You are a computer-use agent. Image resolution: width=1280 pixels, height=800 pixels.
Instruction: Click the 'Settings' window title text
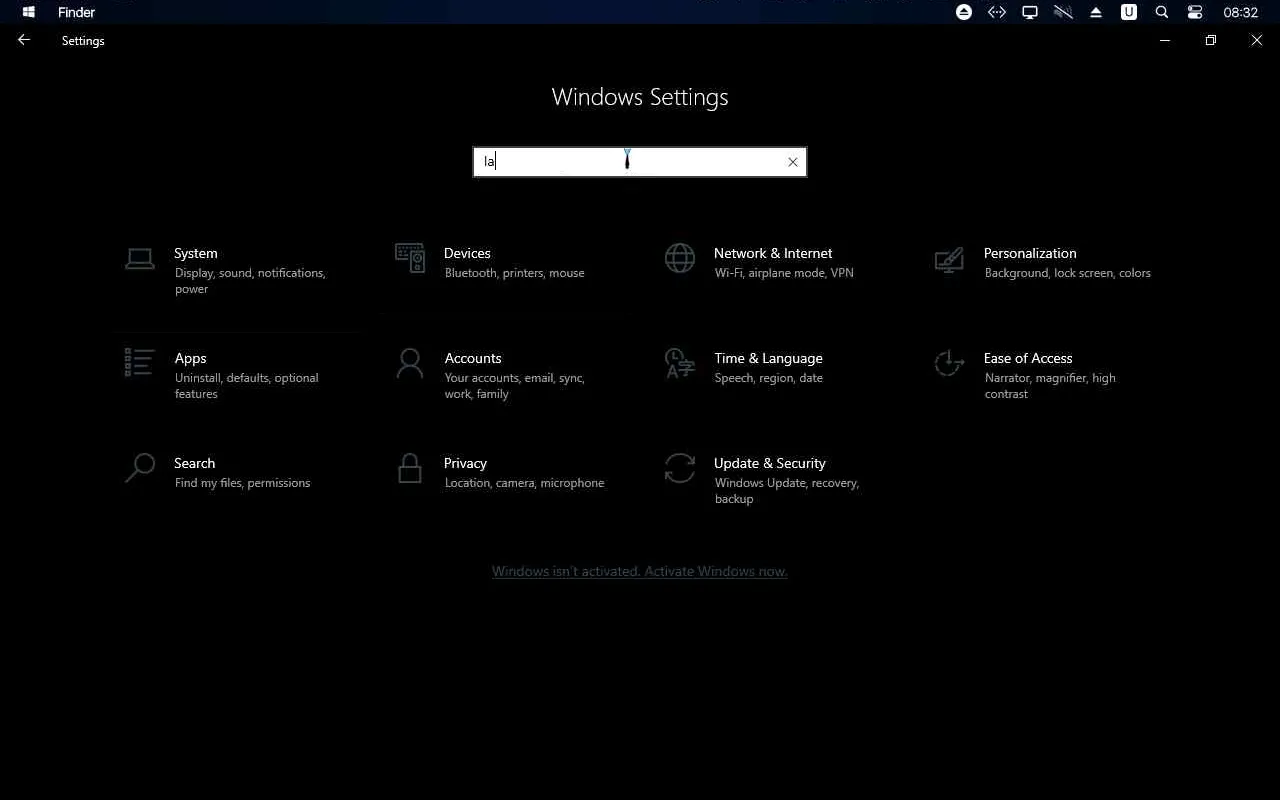83,41
